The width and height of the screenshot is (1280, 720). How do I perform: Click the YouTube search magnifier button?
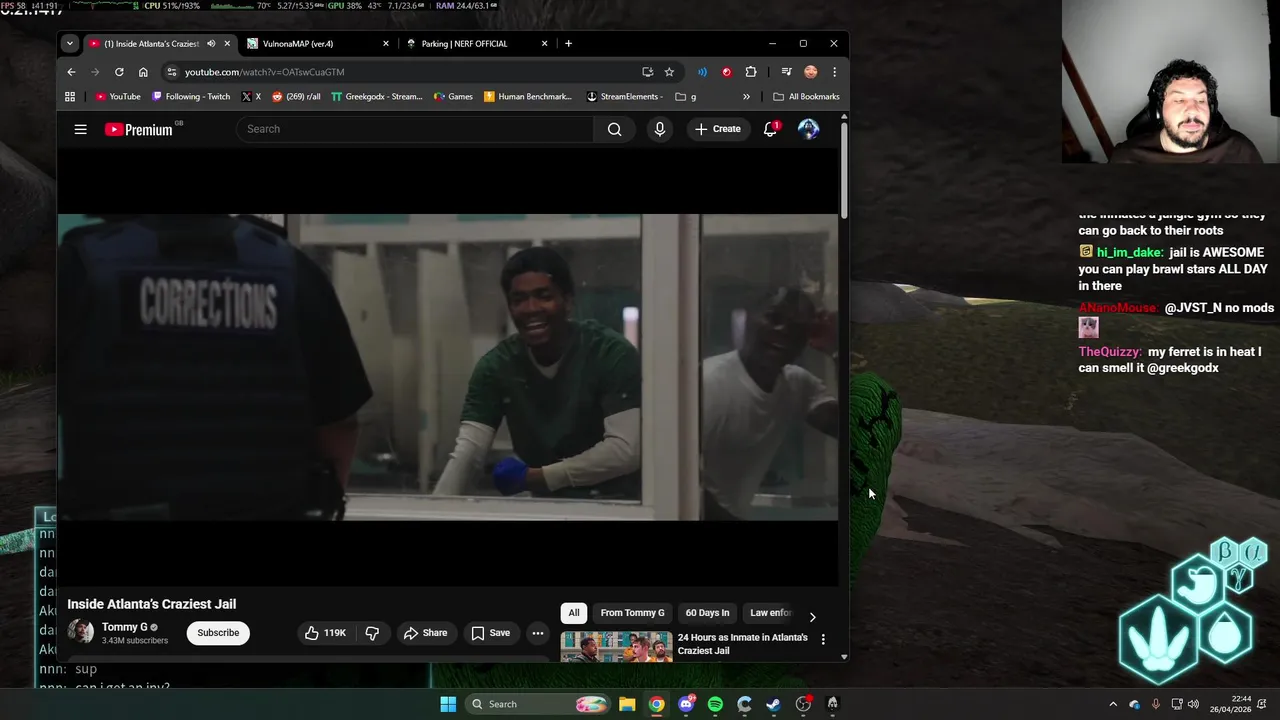point(614,129)
